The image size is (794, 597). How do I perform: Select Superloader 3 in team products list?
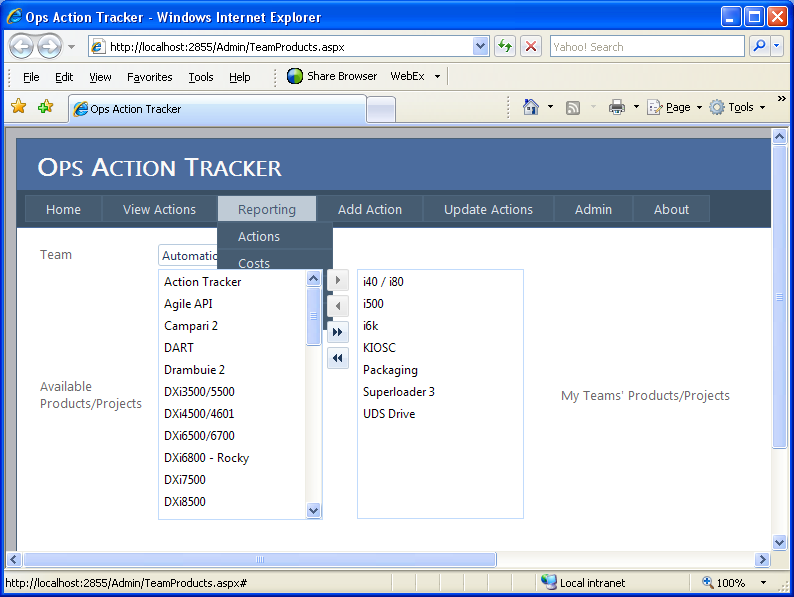point(440,392)
